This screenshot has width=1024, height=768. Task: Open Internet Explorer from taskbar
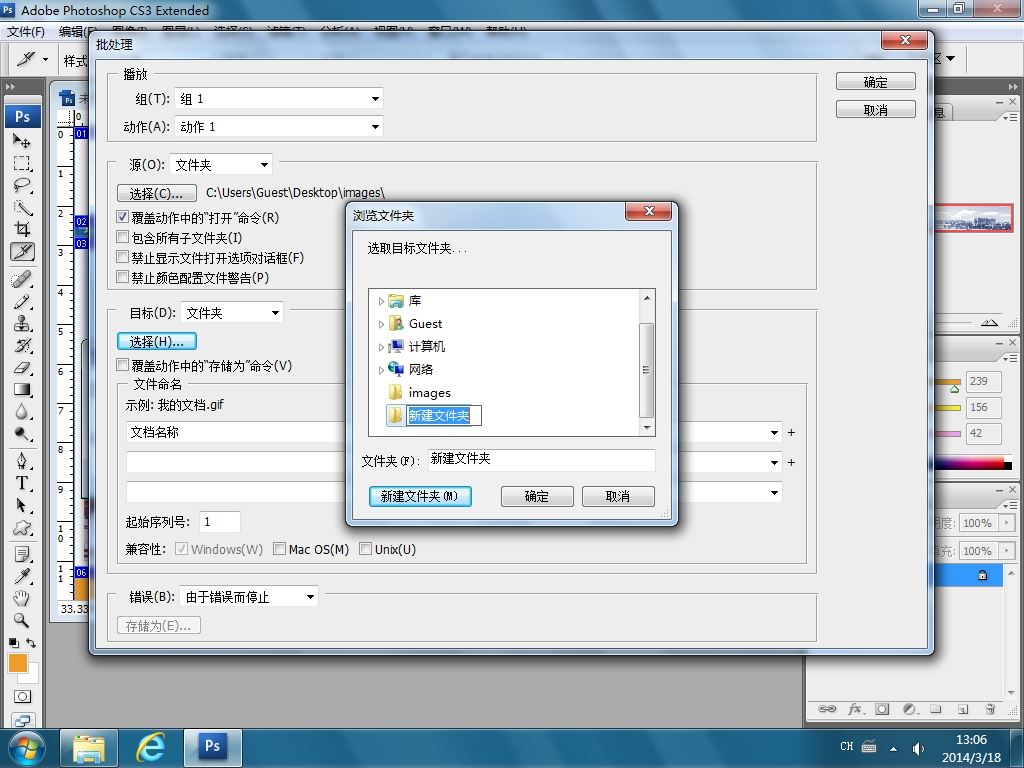tap(150, 747)
